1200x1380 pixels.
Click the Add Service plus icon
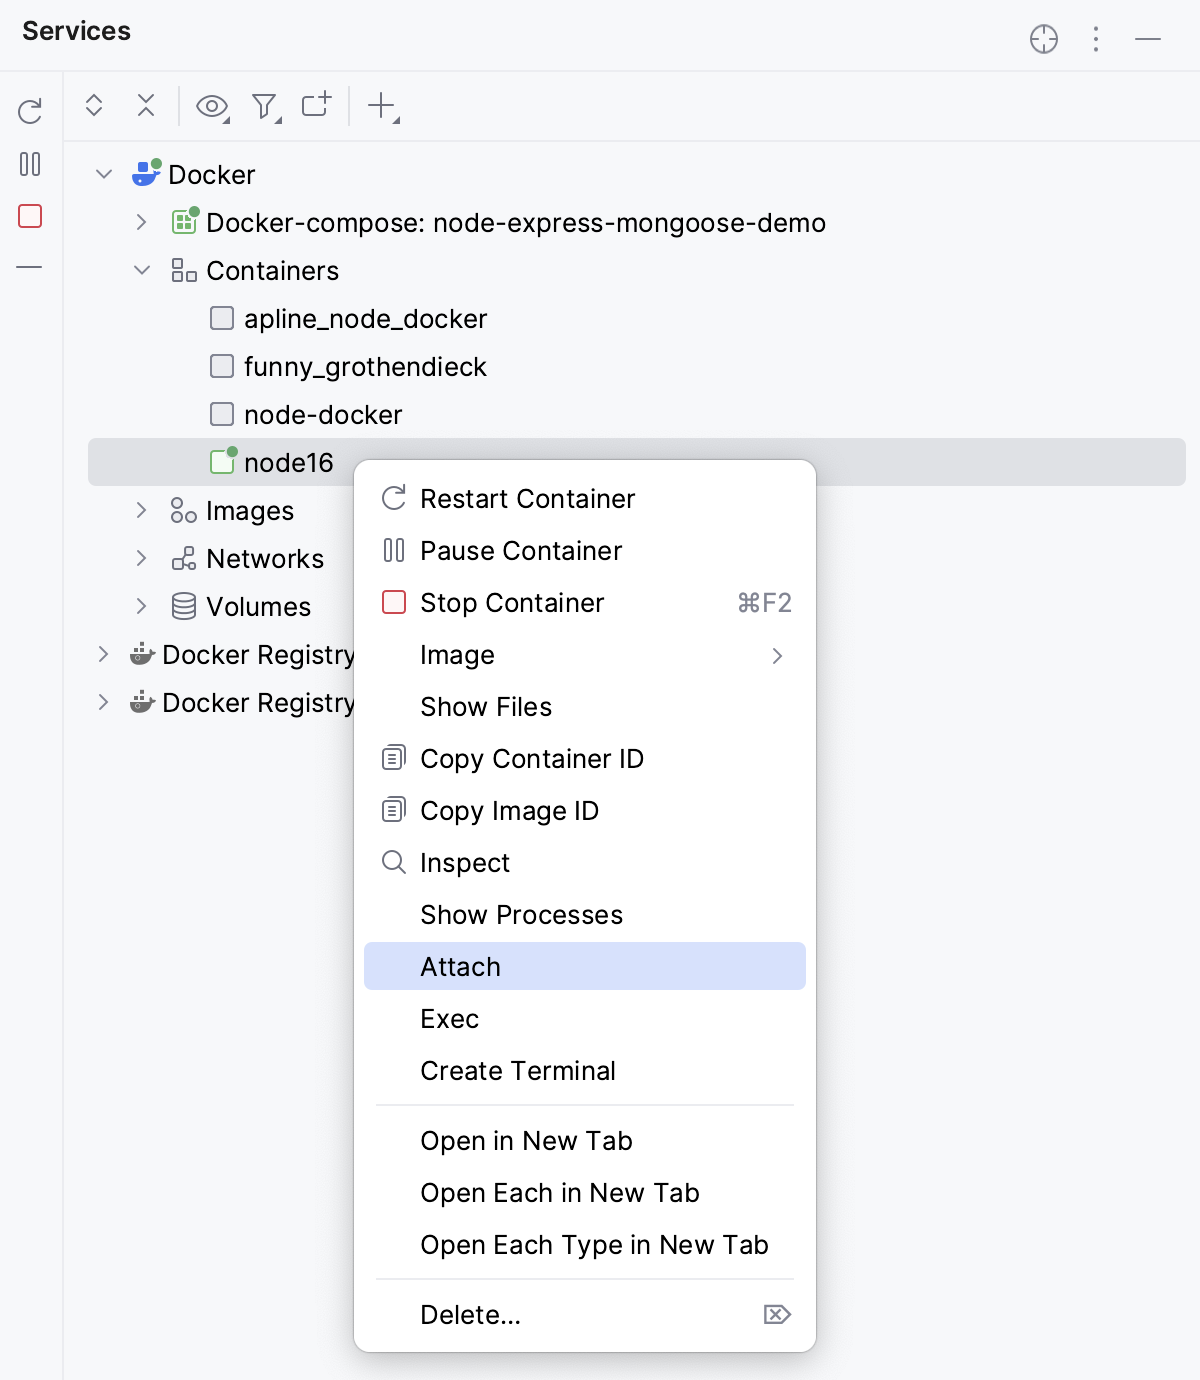coord(381,107)
